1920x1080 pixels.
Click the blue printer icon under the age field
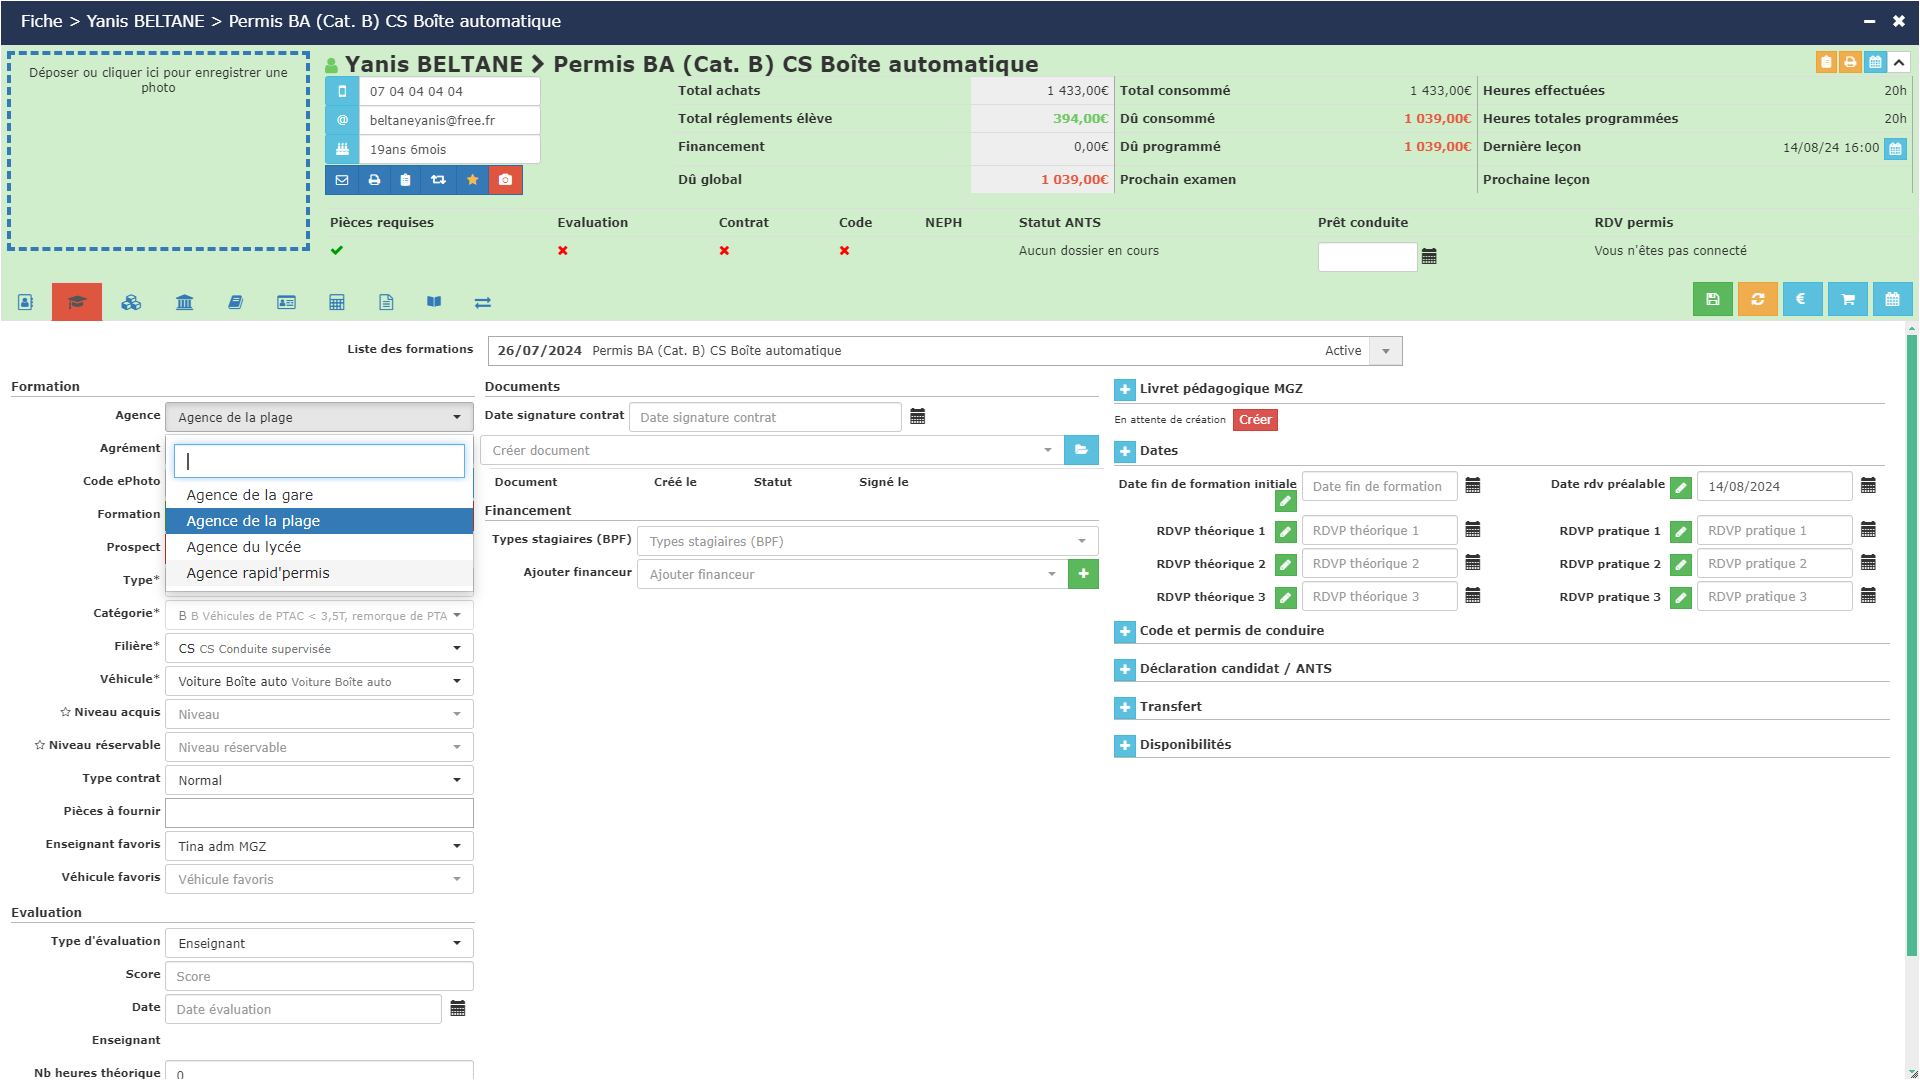coord(374,180)
